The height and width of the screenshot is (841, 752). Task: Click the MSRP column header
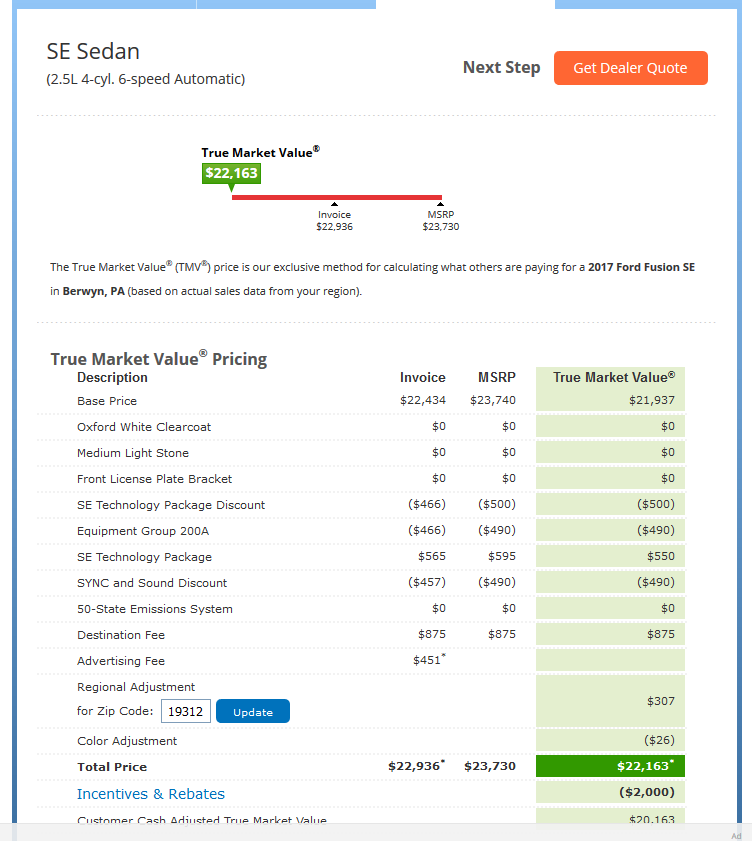497,378
